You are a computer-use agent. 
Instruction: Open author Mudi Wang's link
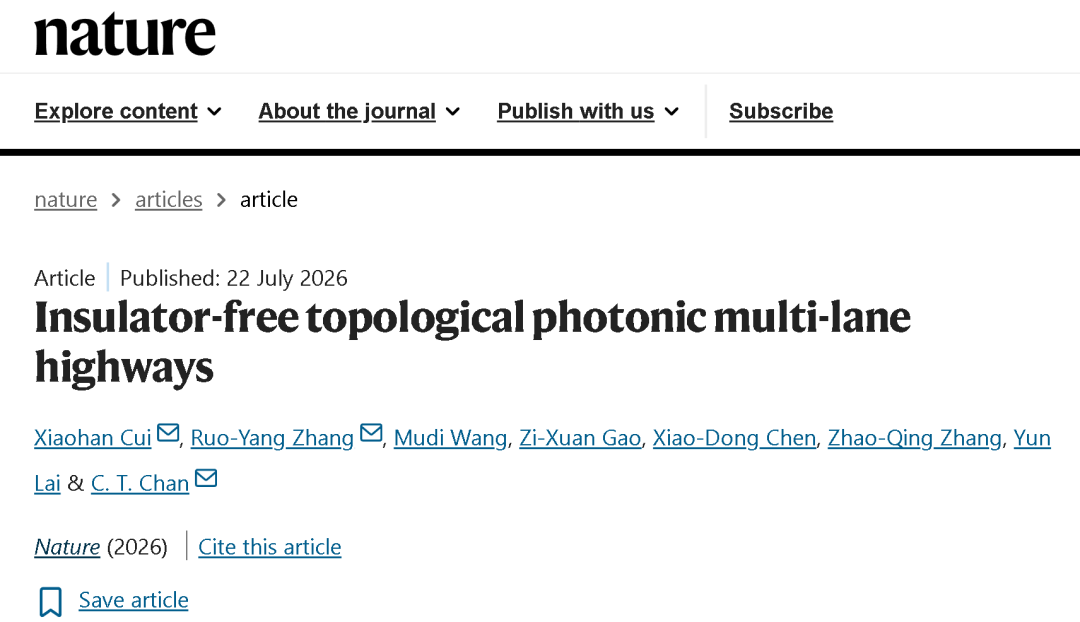(x=450, y=438)
